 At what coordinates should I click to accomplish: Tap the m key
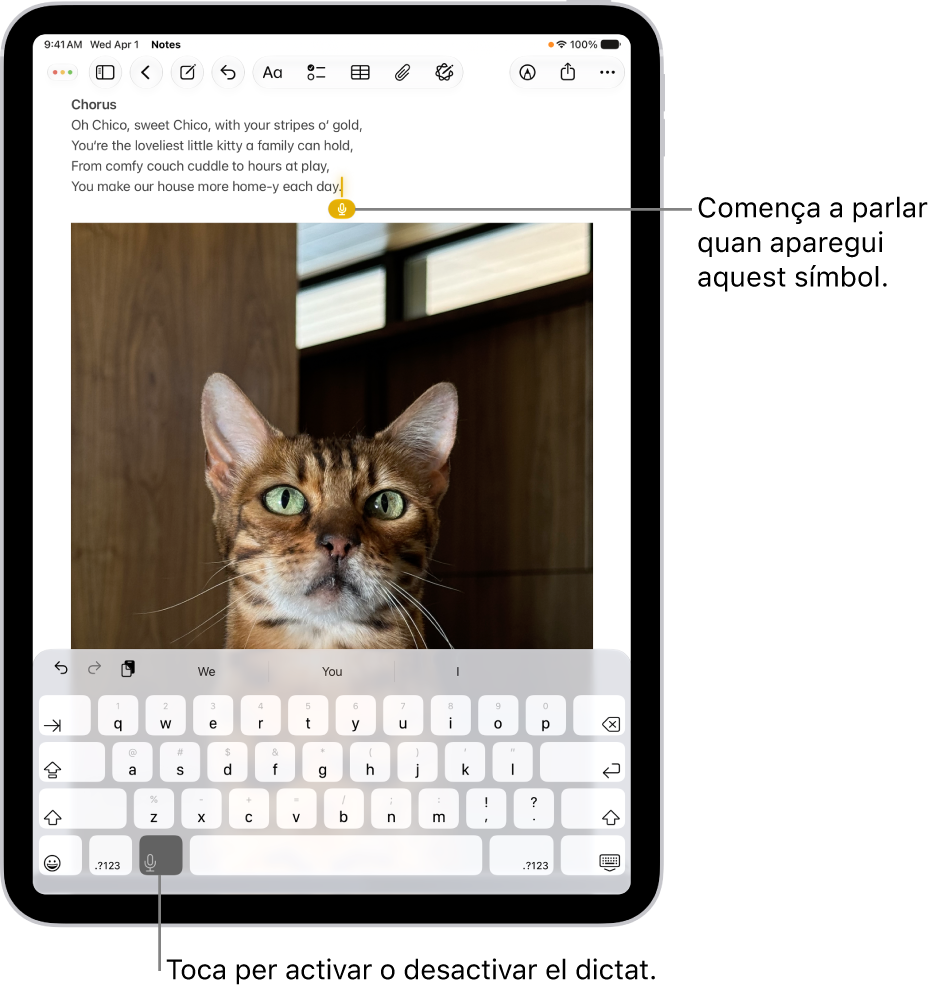pos(438,809)
